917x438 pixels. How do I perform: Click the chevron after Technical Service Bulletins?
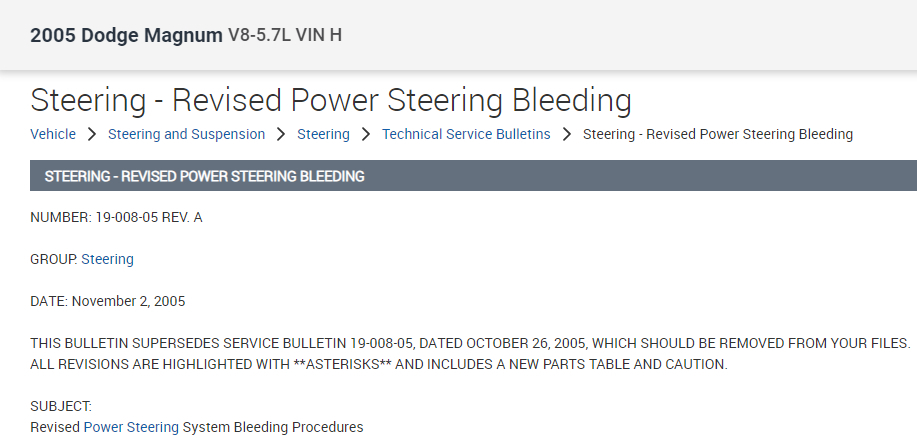[567, 134]
